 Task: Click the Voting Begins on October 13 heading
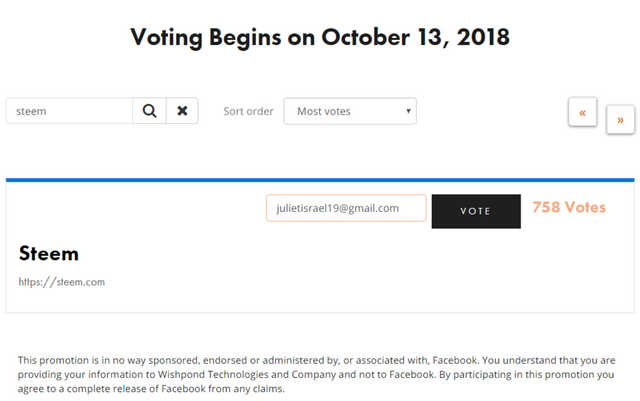pyautogui.click(x=320, y=37)
